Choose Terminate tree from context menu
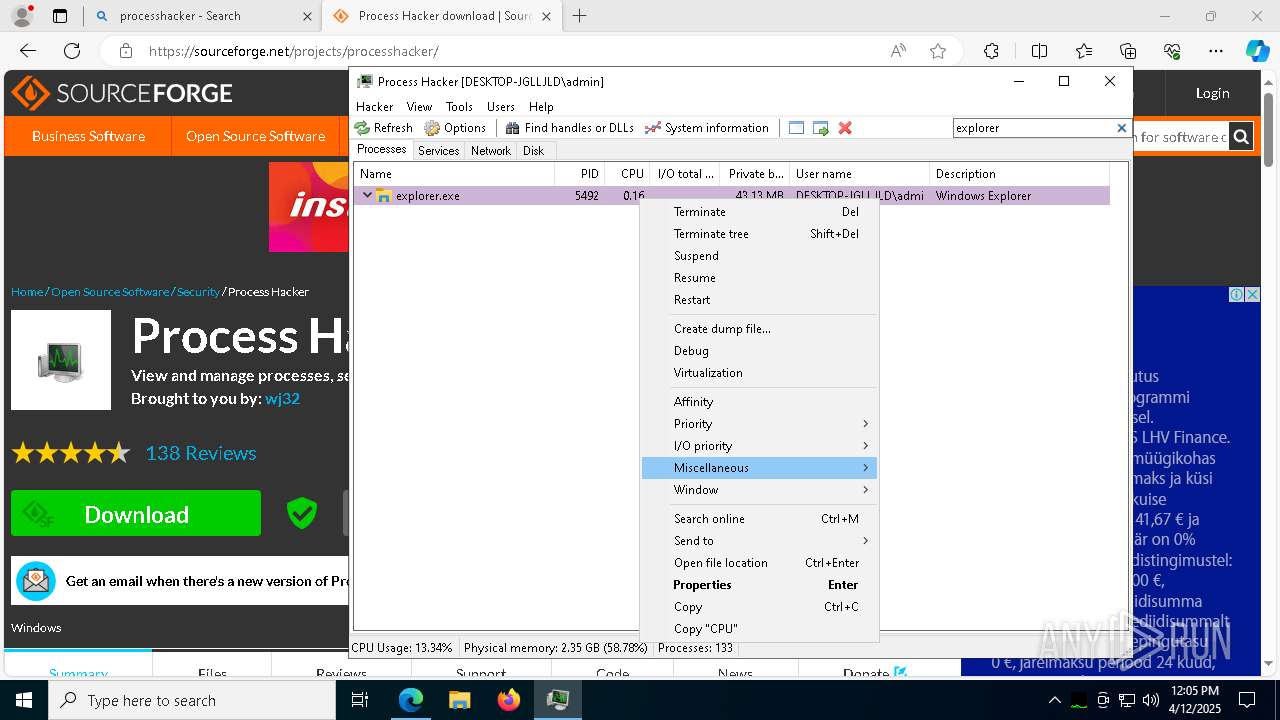This screenshot has height=720, width=1280. point(759,234)
